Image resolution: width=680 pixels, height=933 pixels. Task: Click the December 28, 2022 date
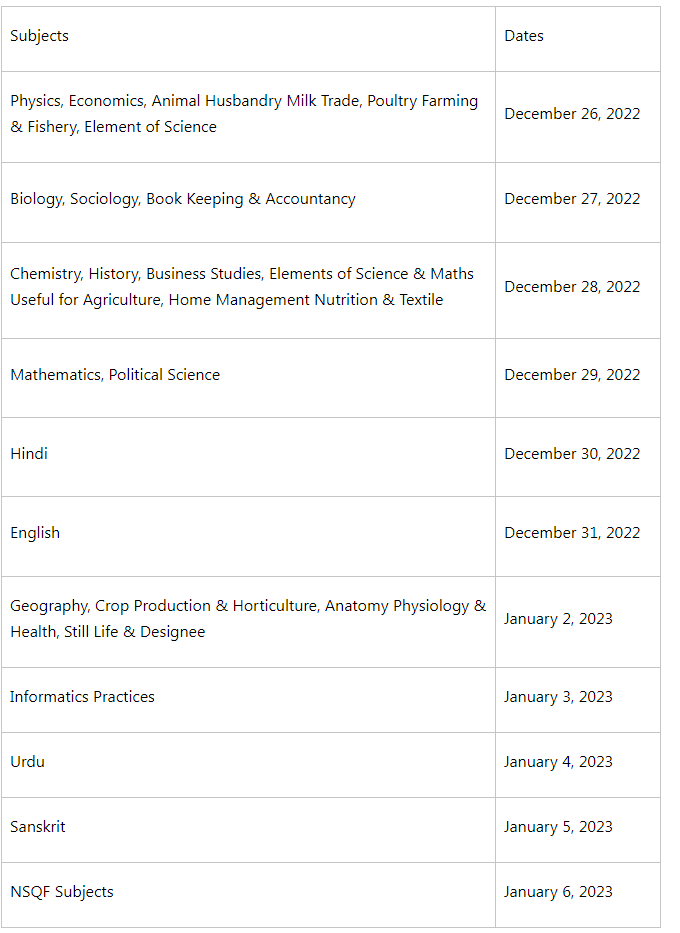coord(572,287)
